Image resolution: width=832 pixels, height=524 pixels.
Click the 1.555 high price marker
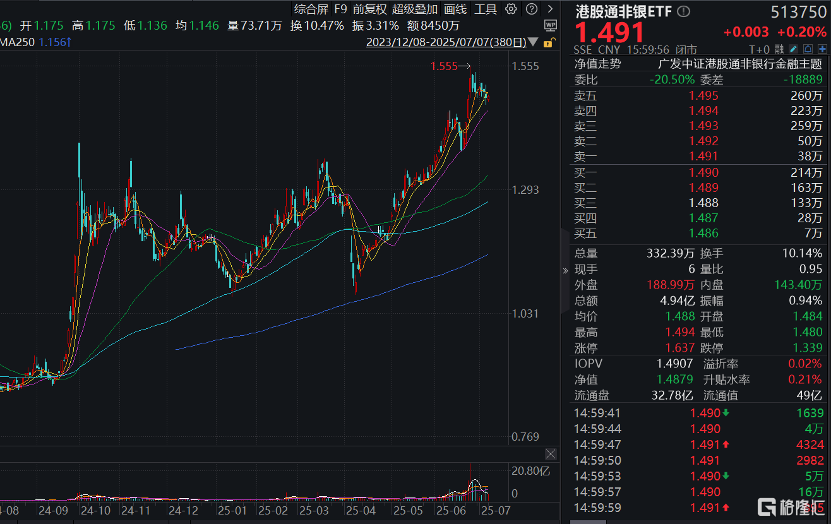pyautogui.click(x=444, y=66)
